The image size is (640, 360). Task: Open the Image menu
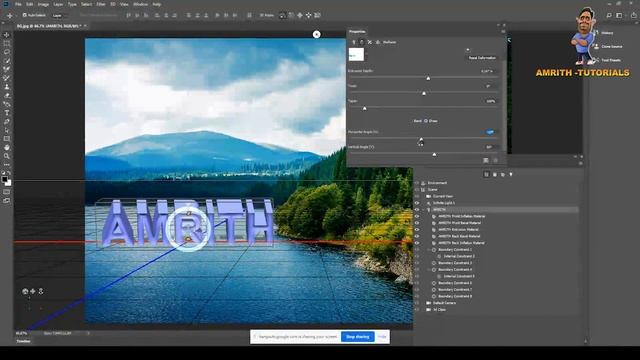click(x=43, y=4)
